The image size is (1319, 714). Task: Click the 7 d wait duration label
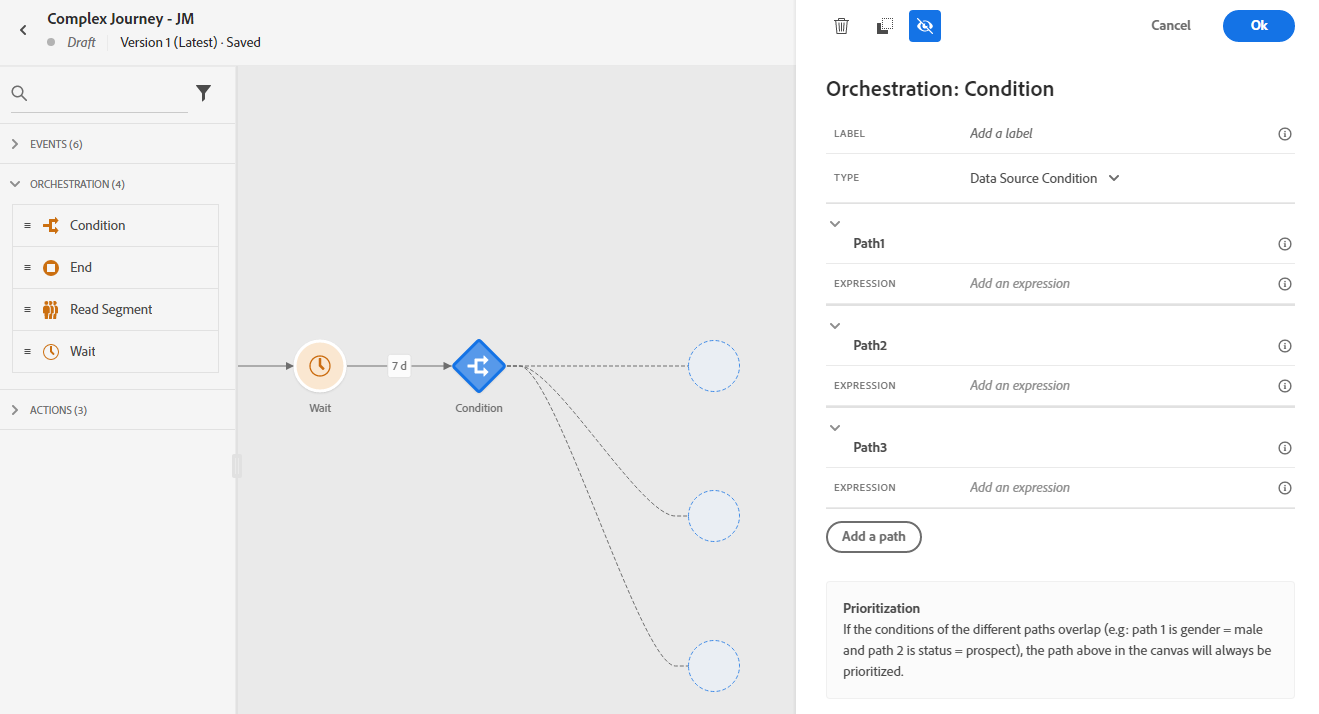click(399, 366)
